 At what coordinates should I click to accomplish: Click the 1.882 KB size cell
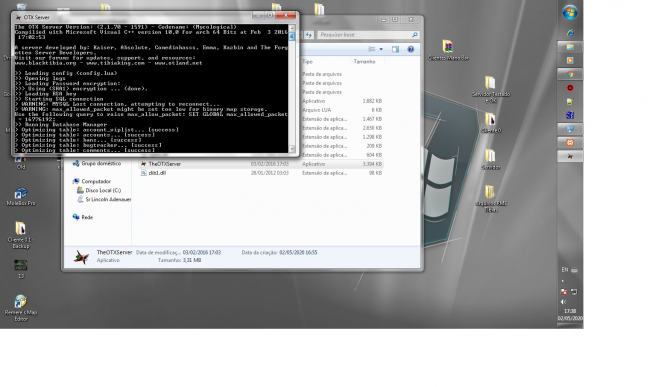[x=372, y=101]
